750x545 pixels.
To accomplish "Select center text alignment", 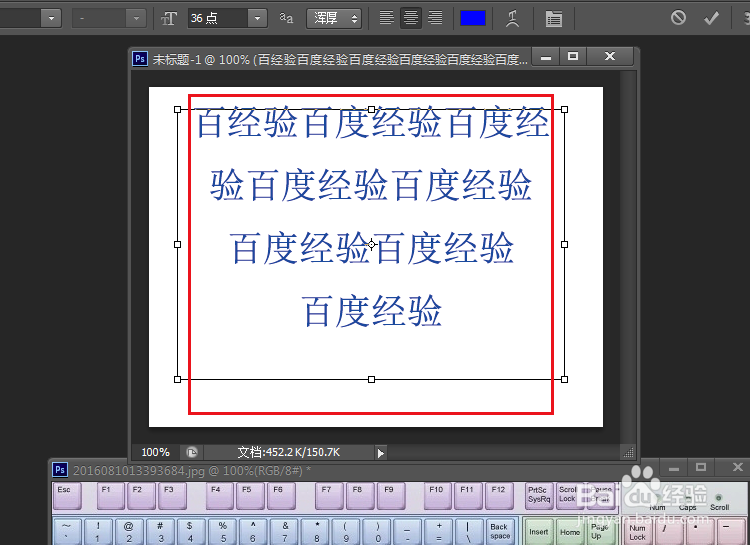I will pyautogui.click(x=411, y=18).
